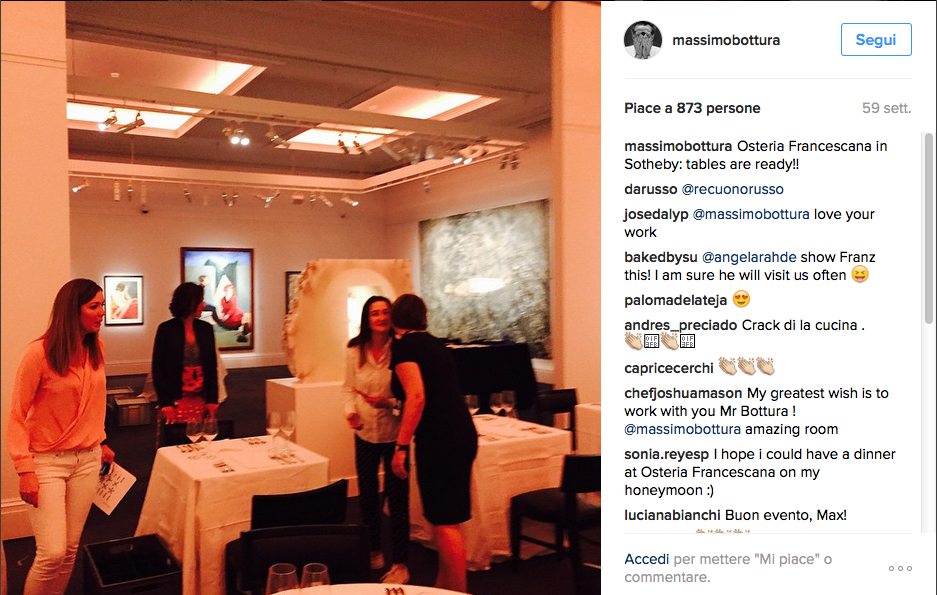Viewport: 937px width, 595px height.
Task: Show who liked: Piace a 873 persone
Action: click(692, 108)
